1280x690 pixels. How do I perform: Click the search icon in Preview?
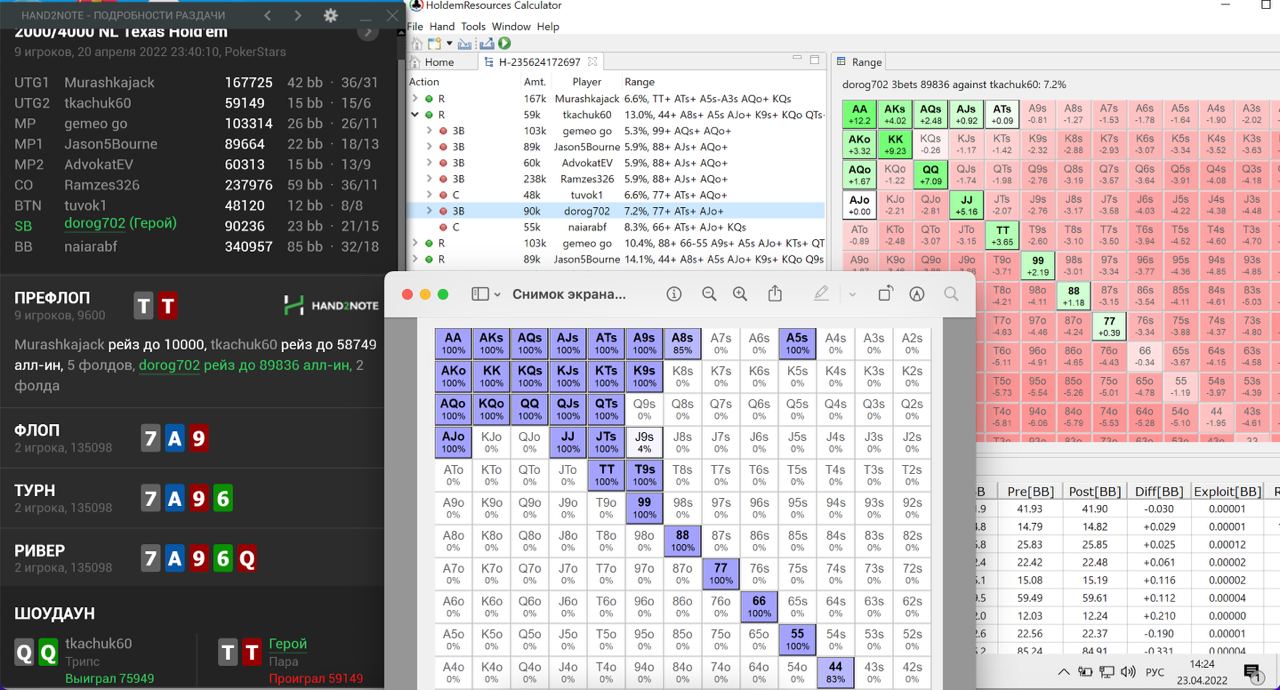click(951, 294)
